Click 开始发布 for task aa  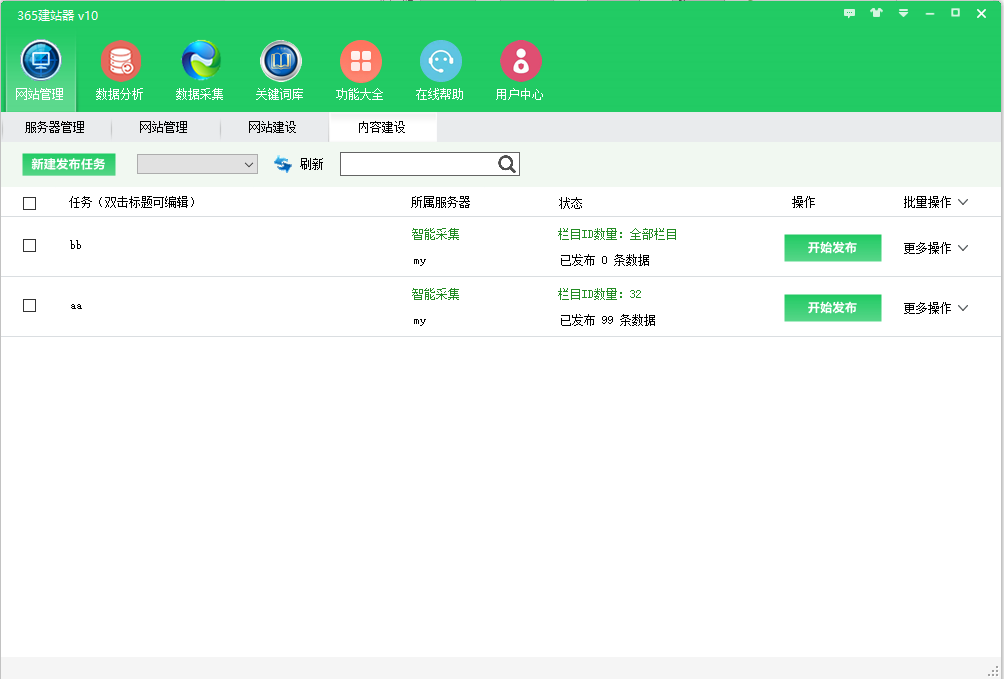832,308
